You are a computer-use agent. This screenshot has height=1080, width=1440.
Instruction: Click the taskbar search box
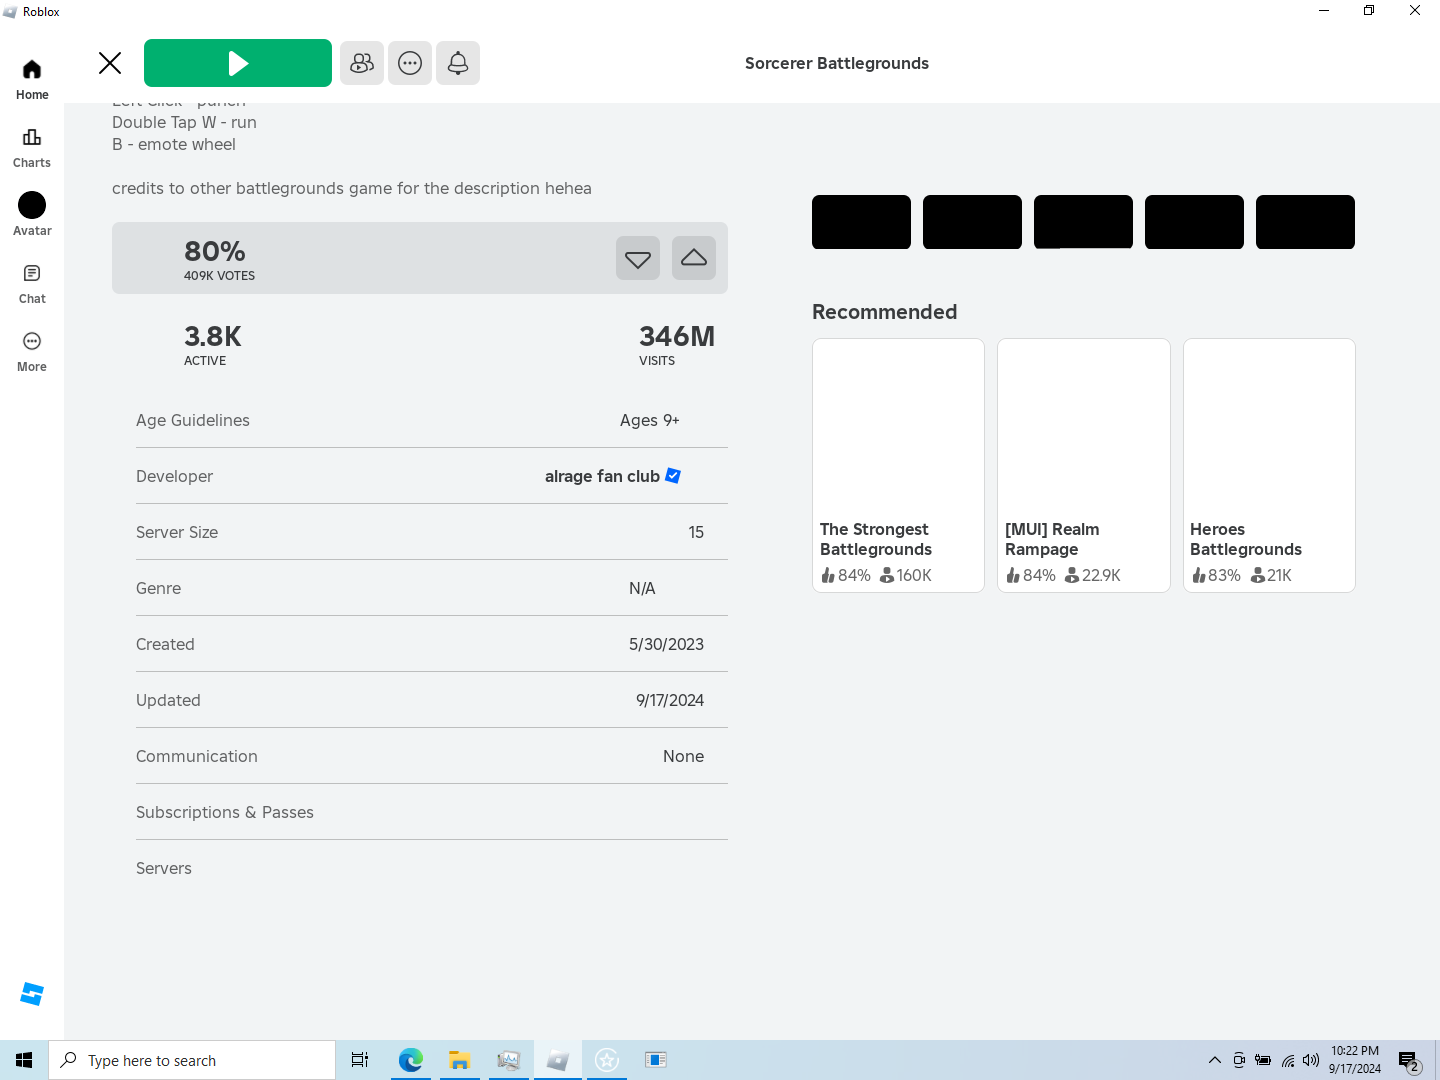[192, 1060]
